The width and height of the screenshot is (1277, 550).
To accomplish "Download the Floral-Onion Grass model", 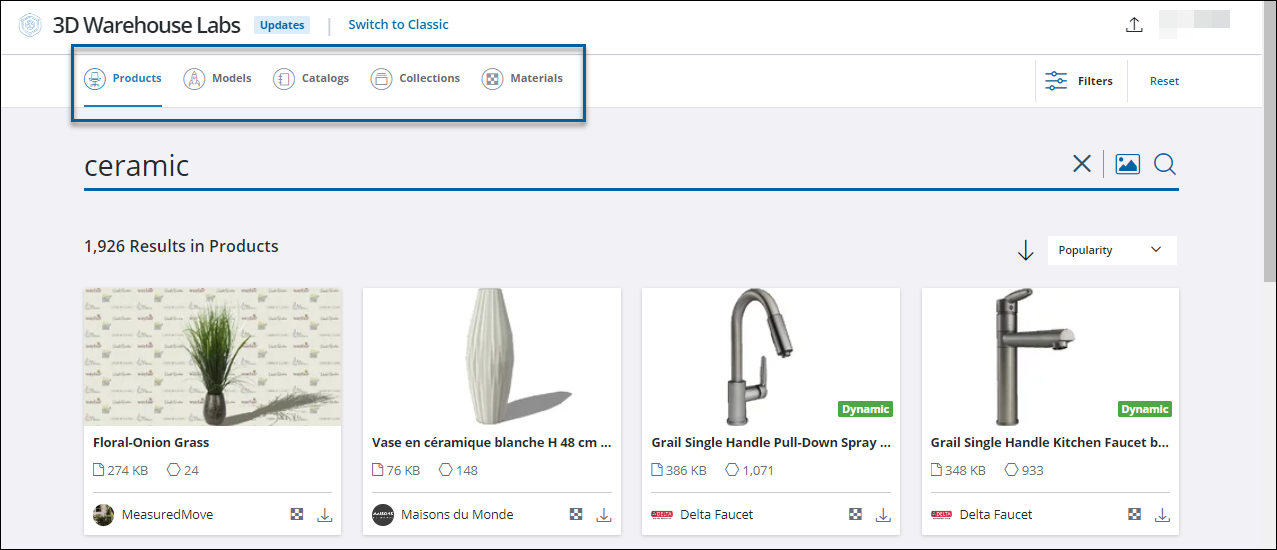I will point(325,515).
